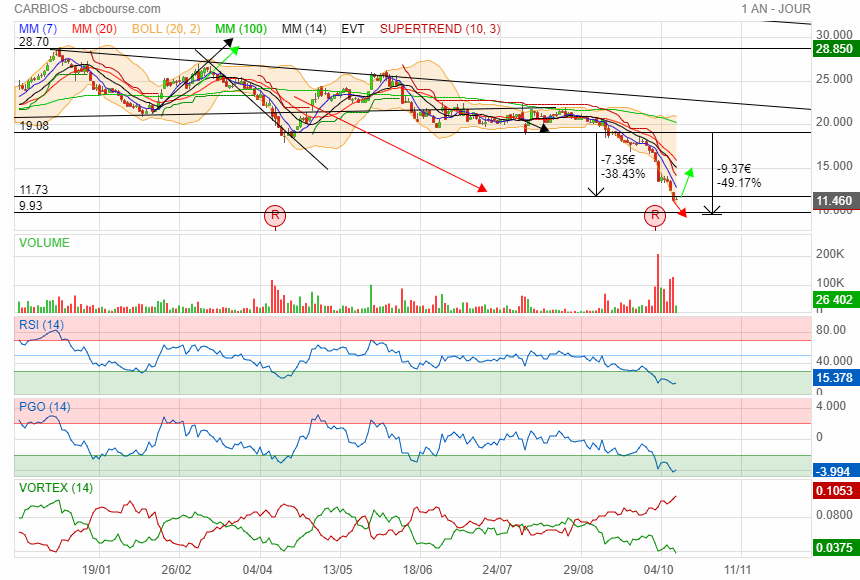Click the 200K volume axis label
860x580 pixels.
[830, 254]
